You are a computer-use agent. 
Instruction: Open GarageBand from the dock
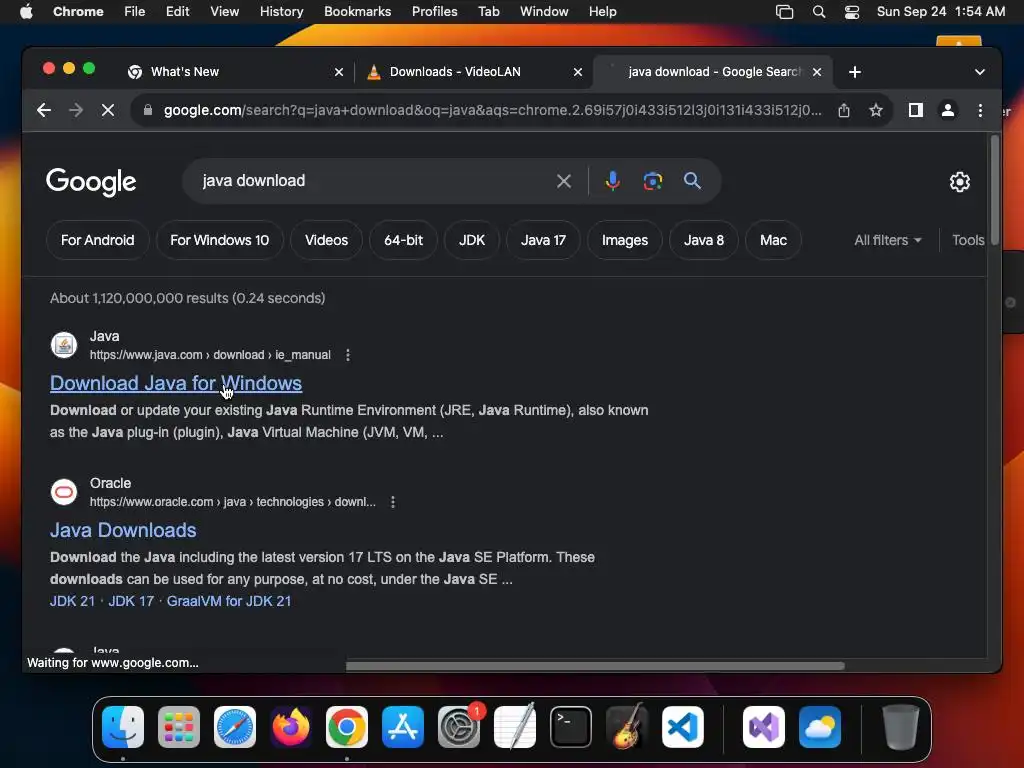(627, 727)
